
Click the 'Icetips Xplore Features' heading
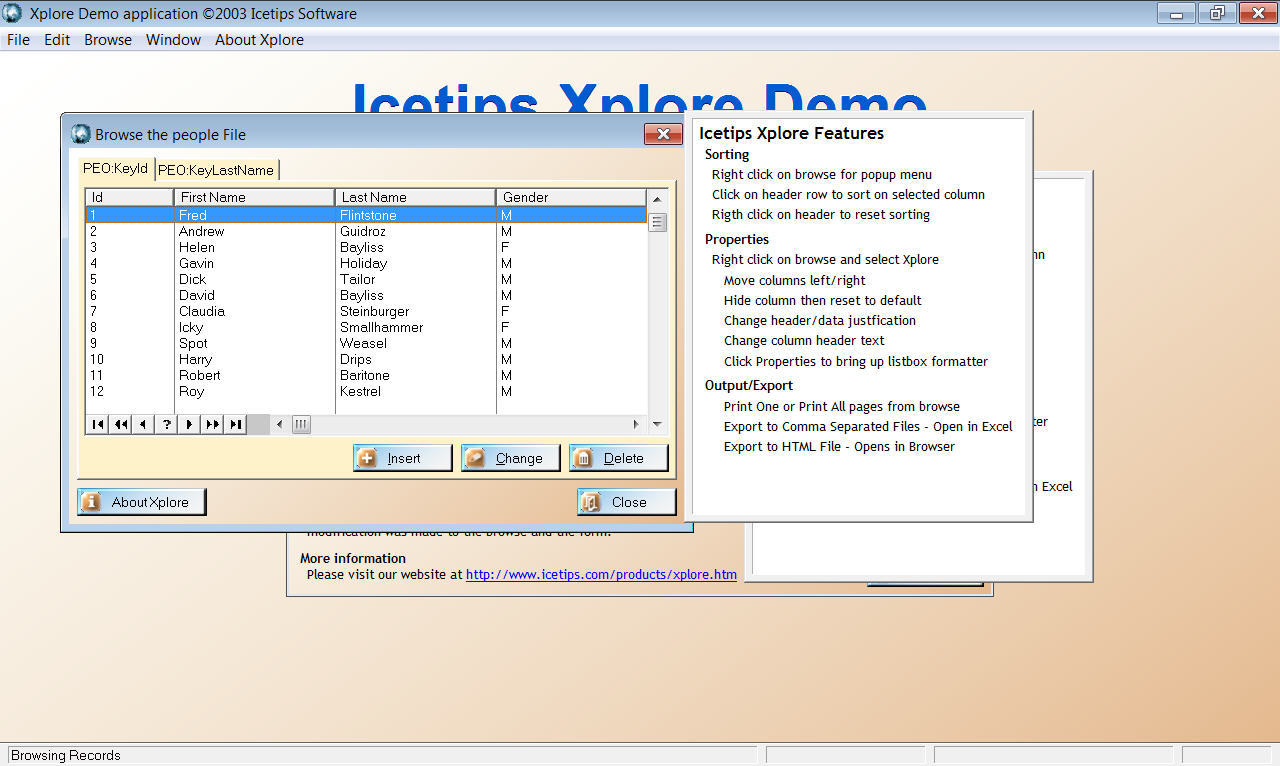792,133
